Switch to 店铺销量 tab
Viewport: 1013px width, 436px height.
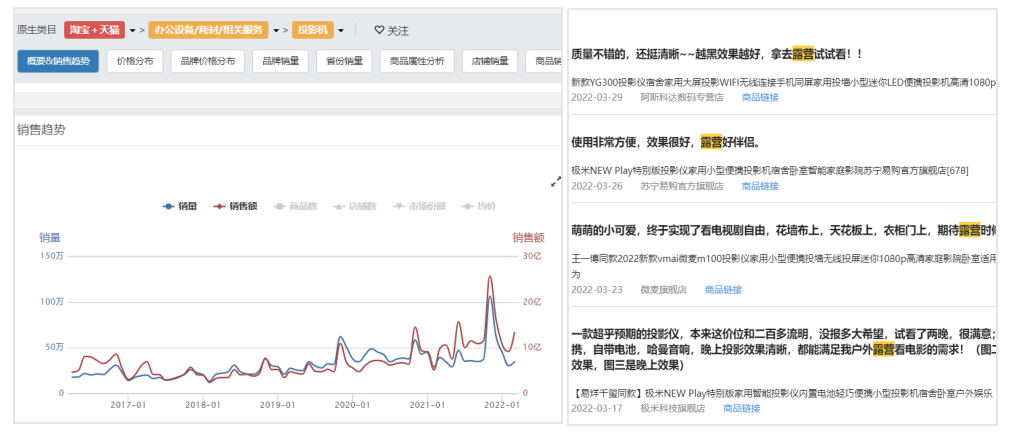[x=489, y=61]
